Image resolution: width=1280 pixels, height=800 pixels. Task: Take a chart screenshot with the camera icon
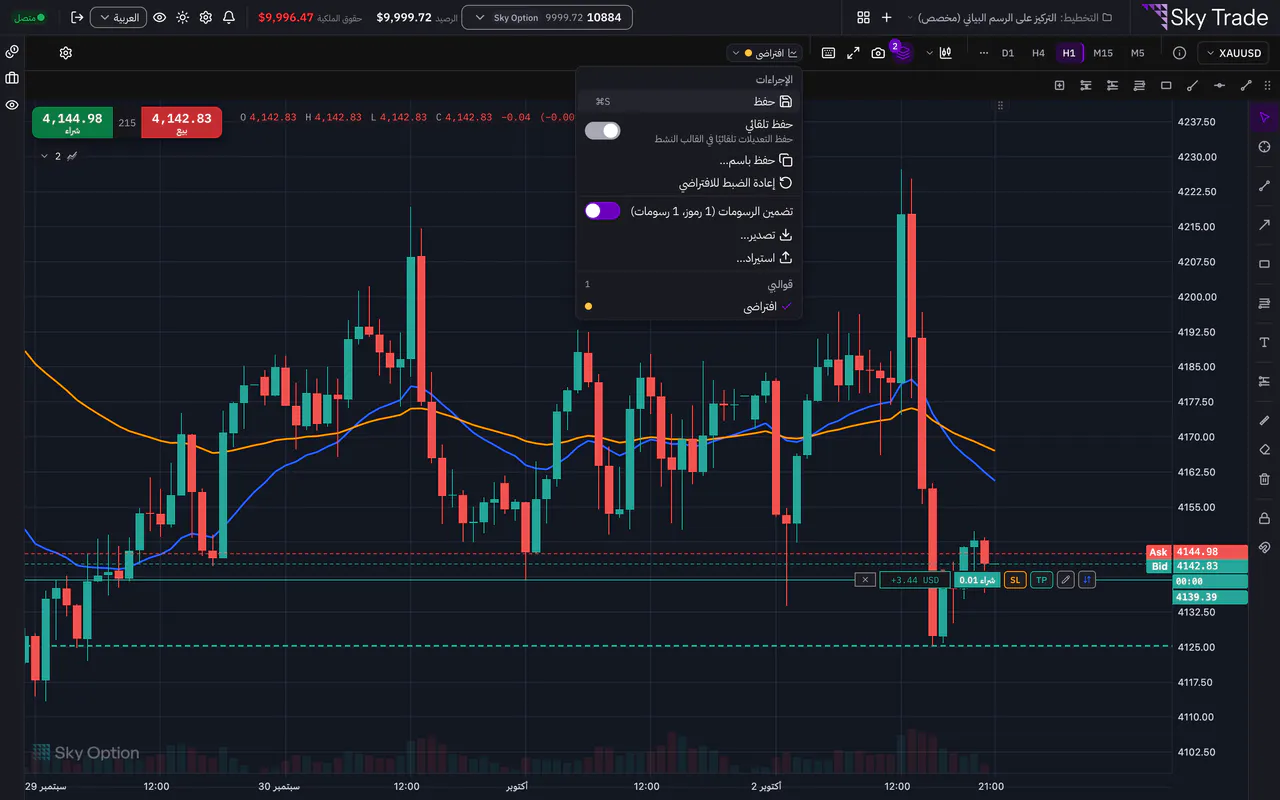[878, 53]
